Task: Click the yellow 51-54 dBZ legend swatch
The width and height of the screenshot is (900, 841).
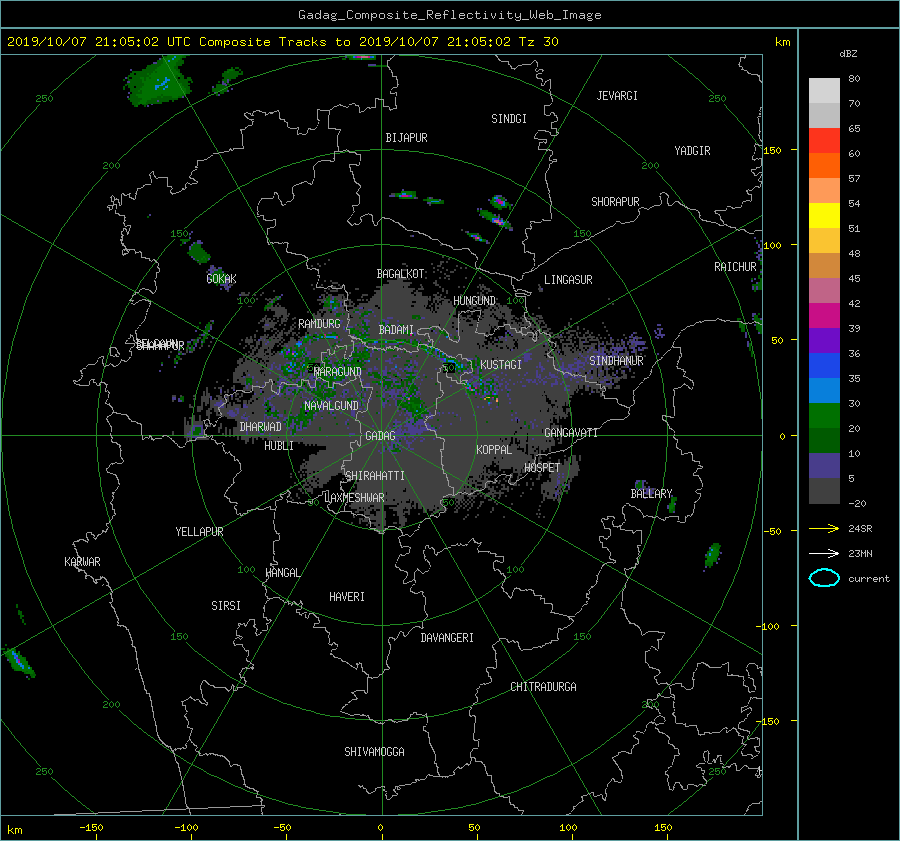Action: pyautogui.click(x=824, y=216)
